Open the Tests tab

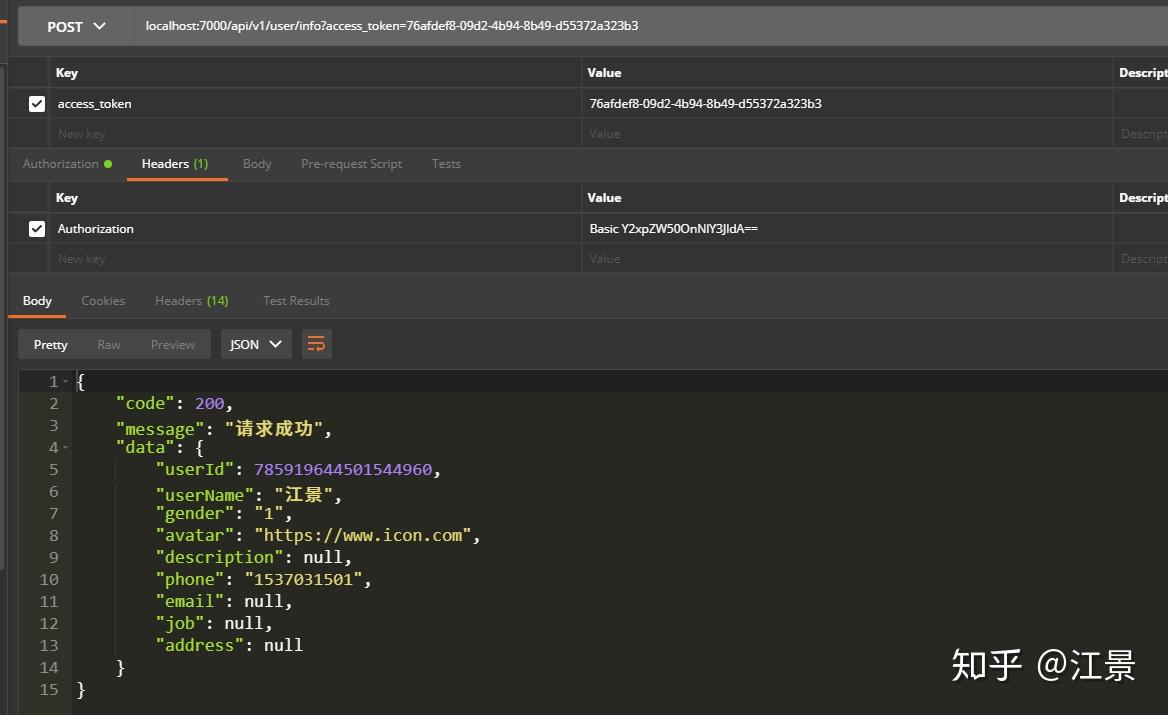click(x=446, y=163)
